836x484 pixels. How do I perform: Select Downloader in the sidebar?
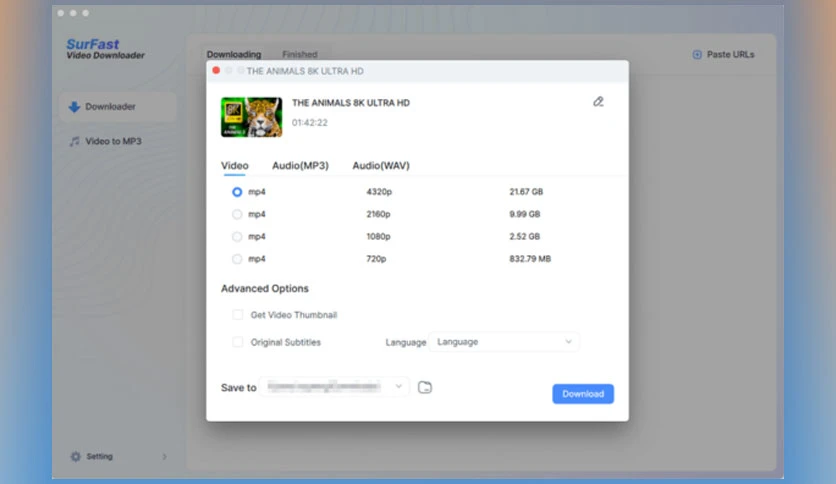pos(117,107)
